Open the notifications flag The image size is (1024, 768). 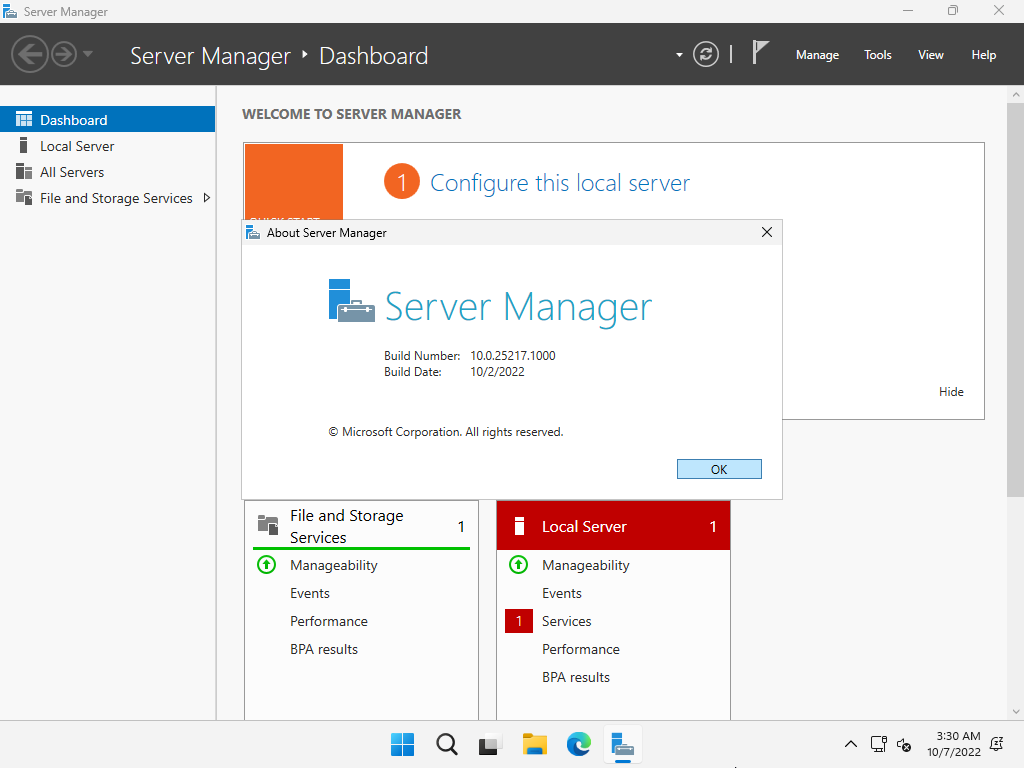tap(760, 52)
